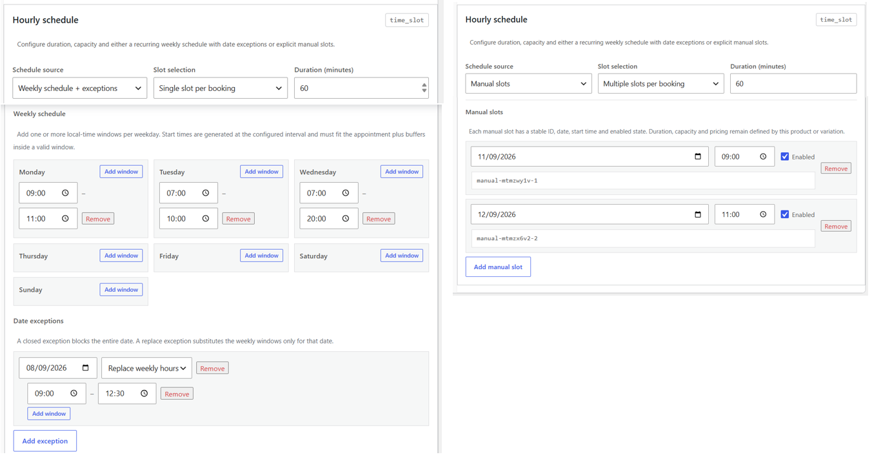Open the Manual slots schedule source dropdown
The height and width of the screenshot is (459, 872).
(x=528, y=83)
